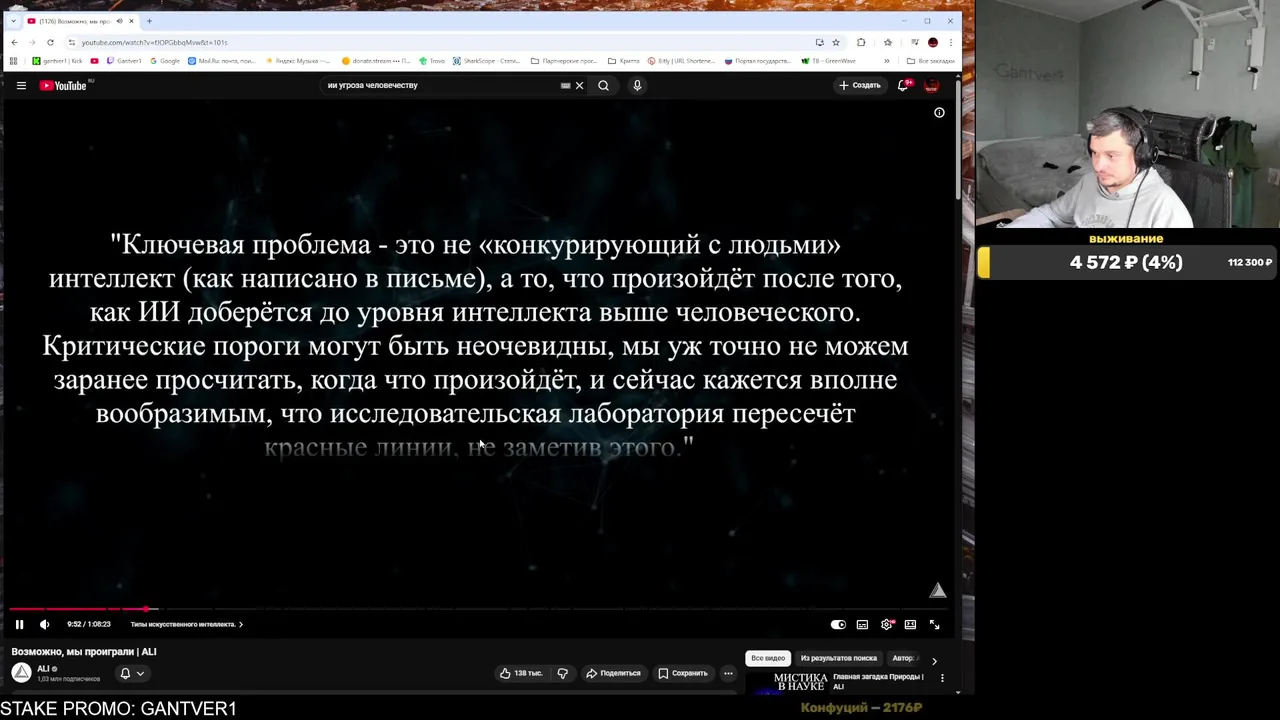This screenshot has width=1280, height=720.
Task: Show video info card icon
Action: coord(939,113)
